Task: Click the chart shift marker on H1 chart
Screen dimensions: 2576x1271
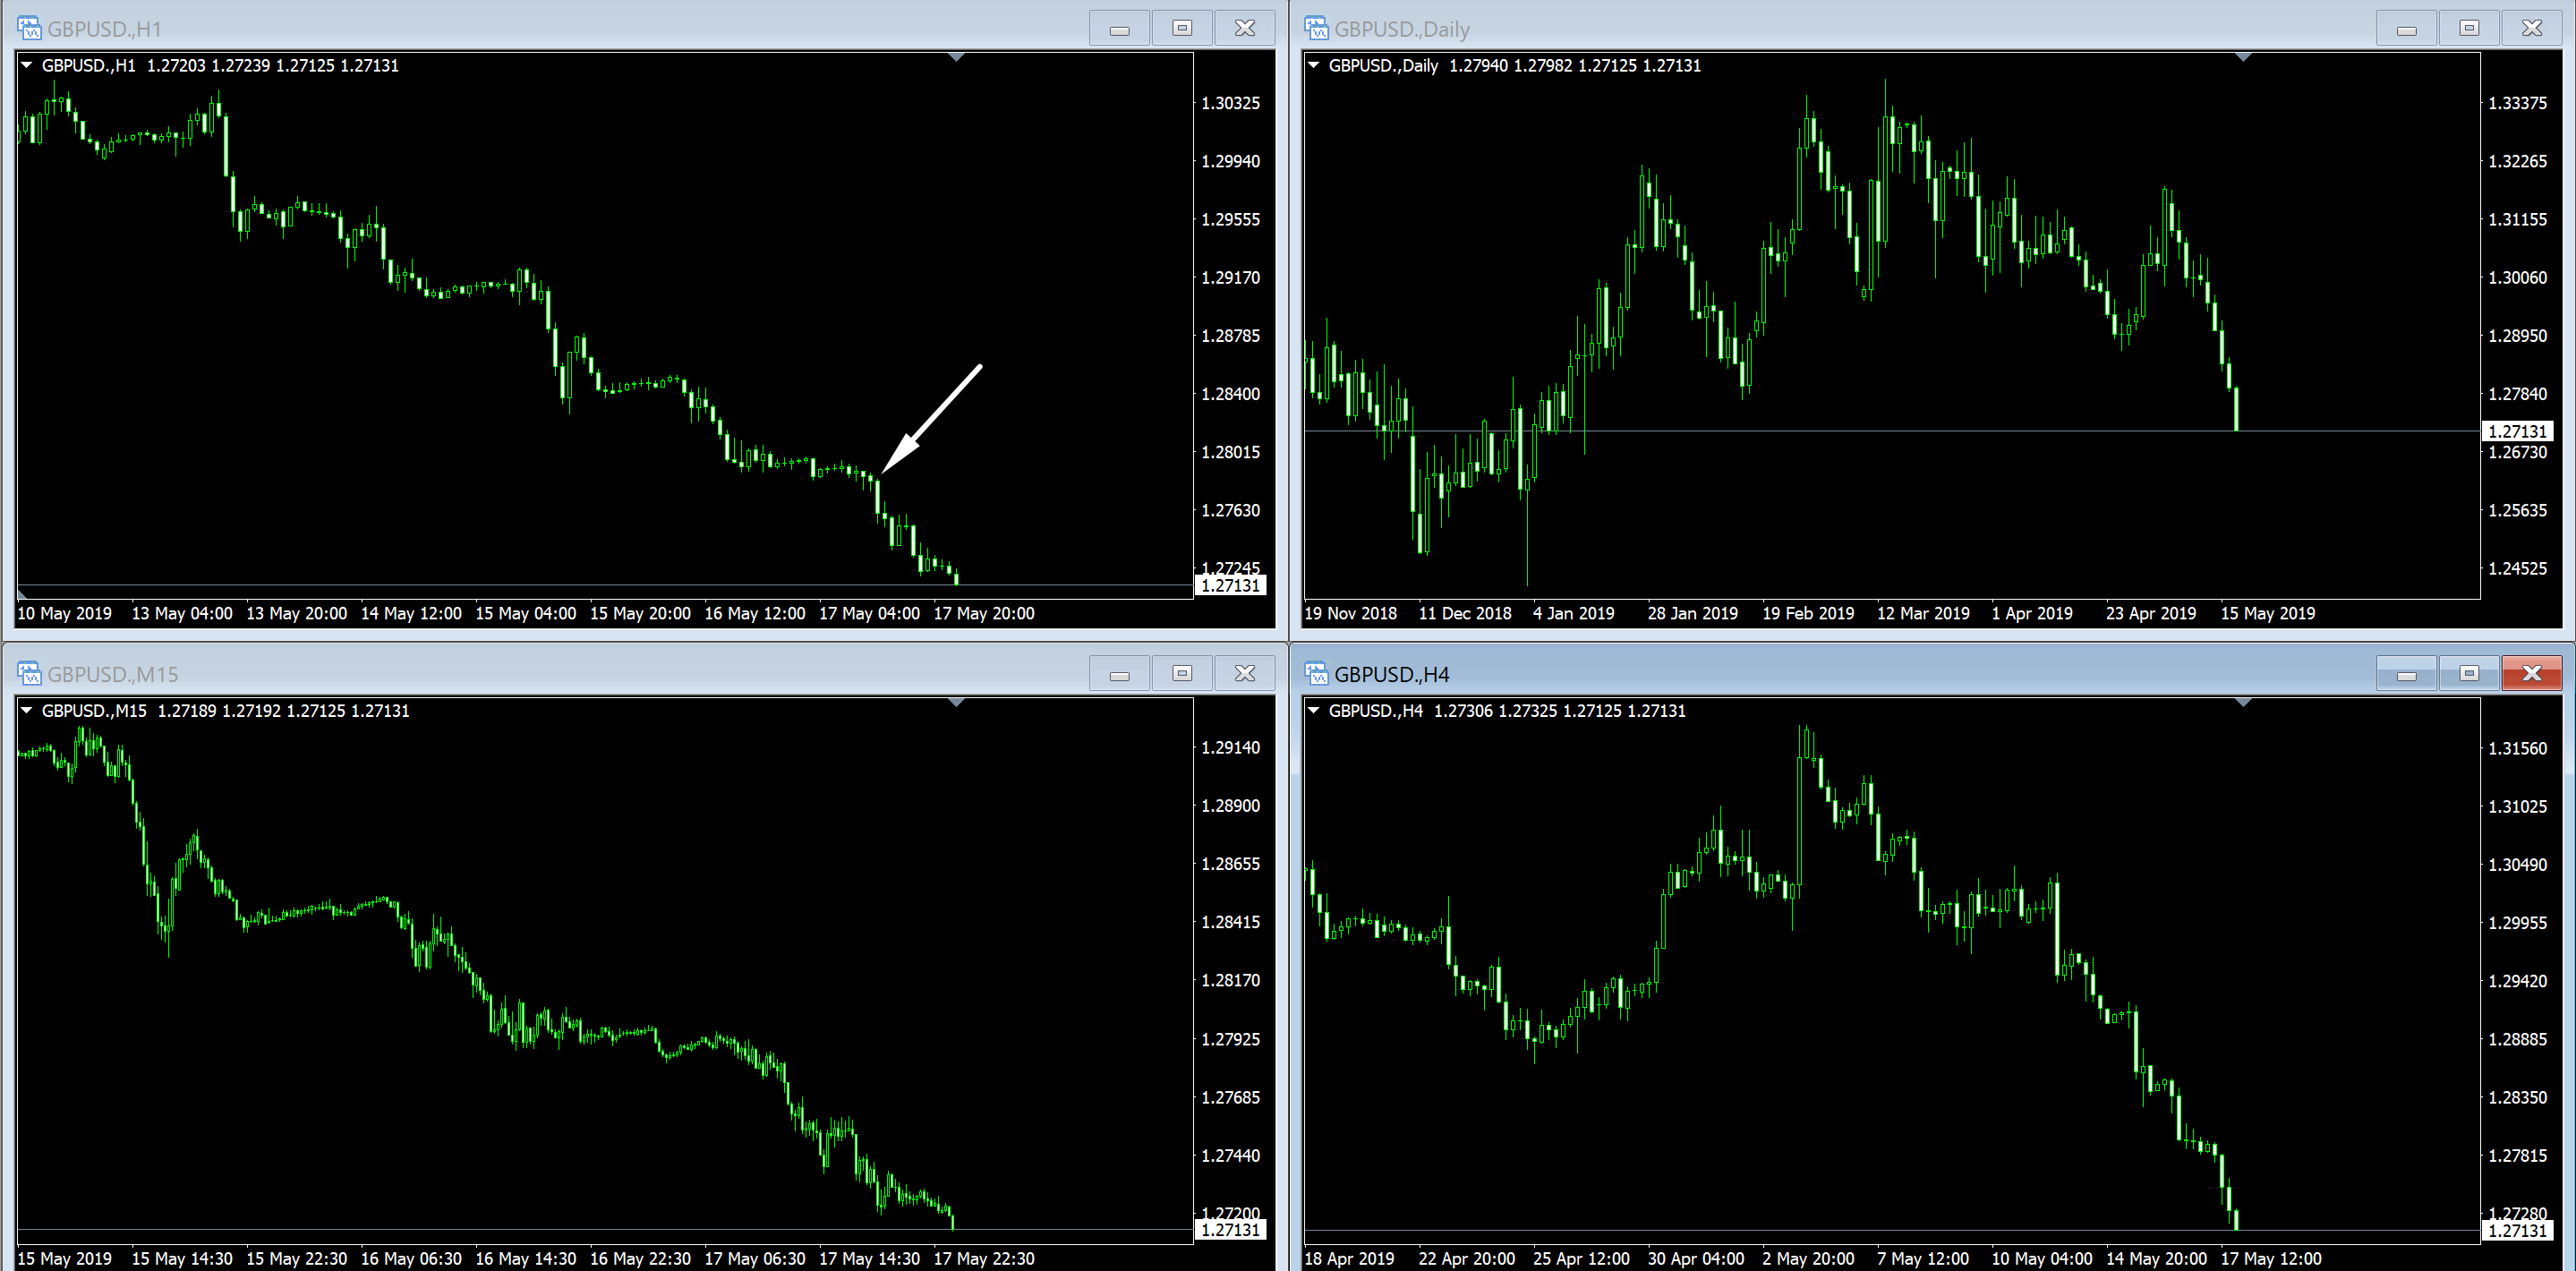Action: point(956,58)
